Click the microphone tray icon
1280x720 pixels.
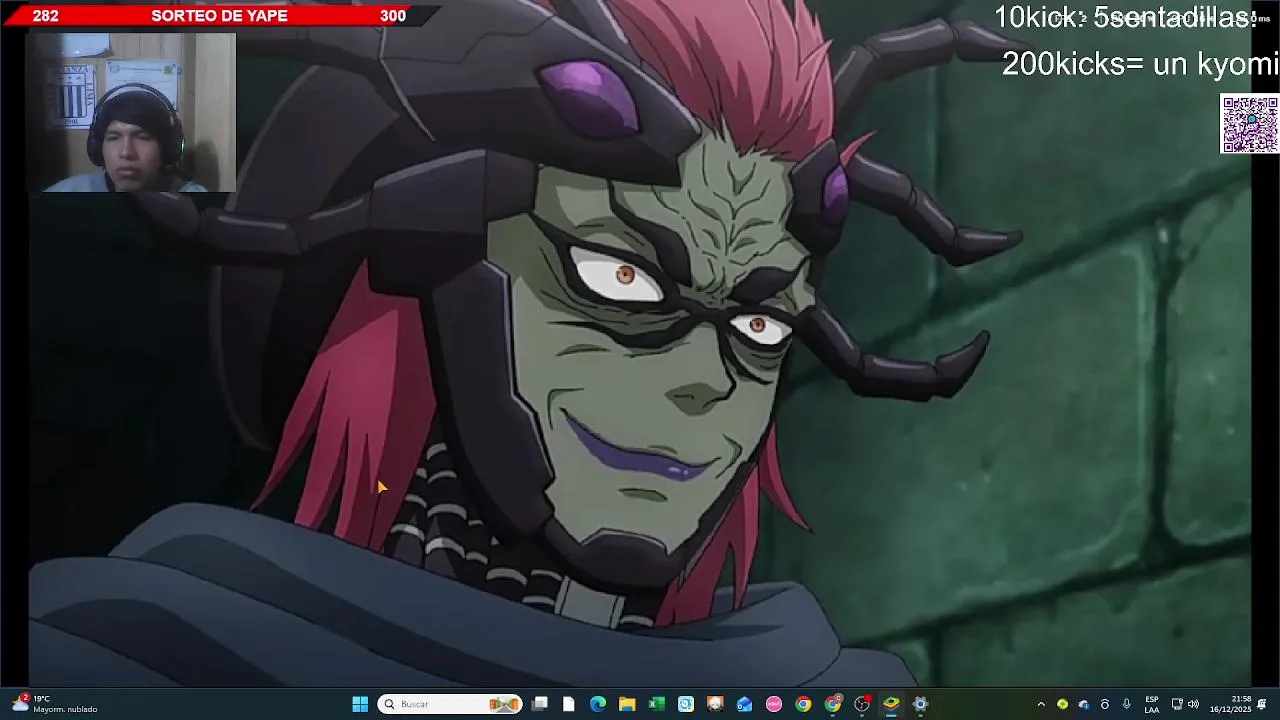(x=1126, y=704)
